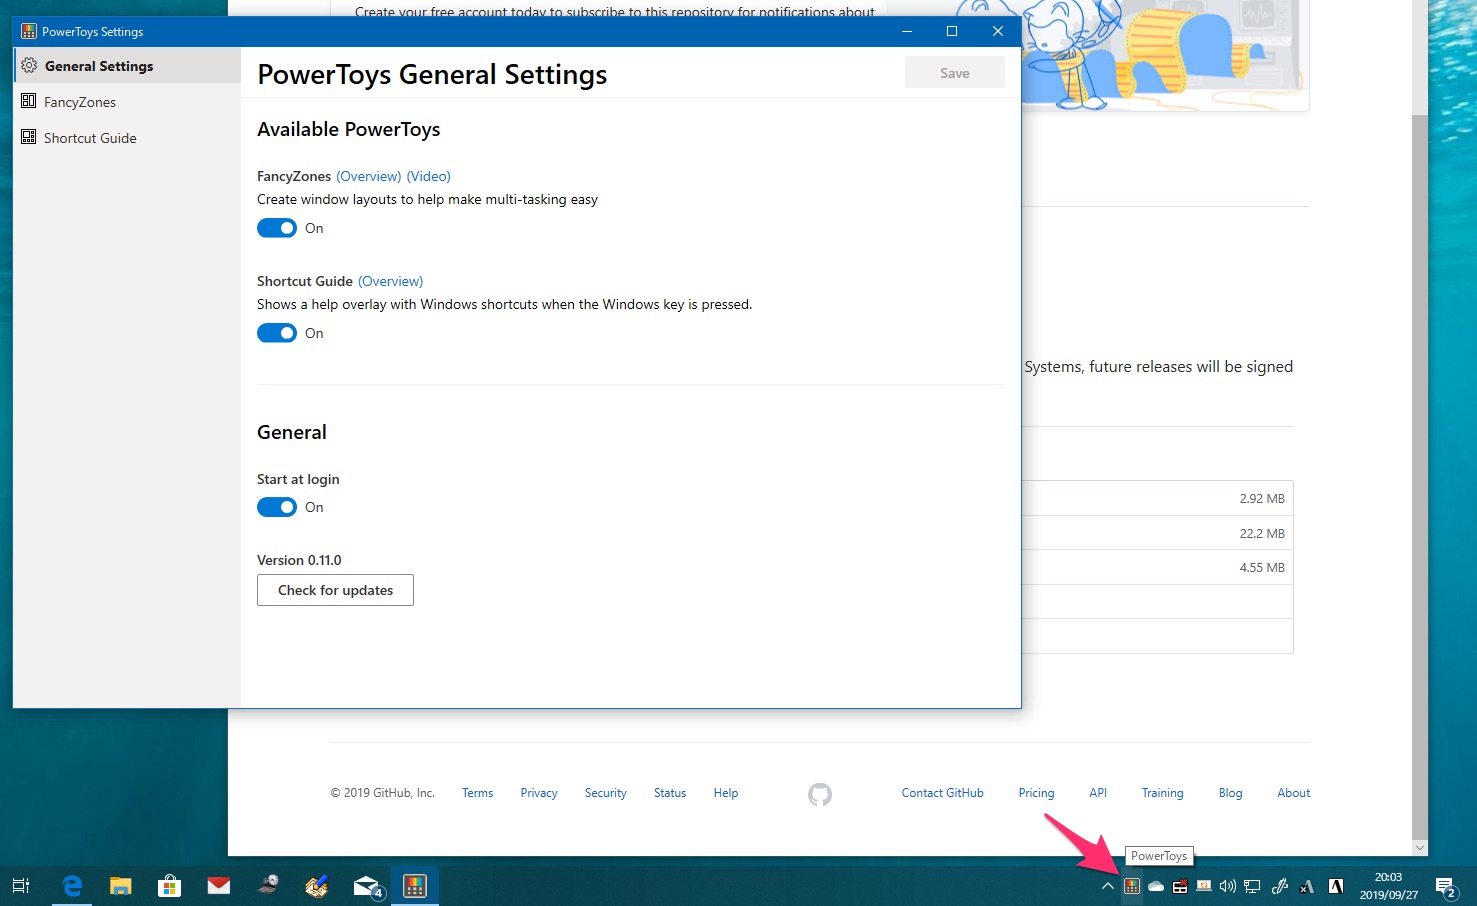Viewport: 1477px width, 906px height.
Task: Maximize the PowerToys Settings window
Action: (x=952, y=31)
